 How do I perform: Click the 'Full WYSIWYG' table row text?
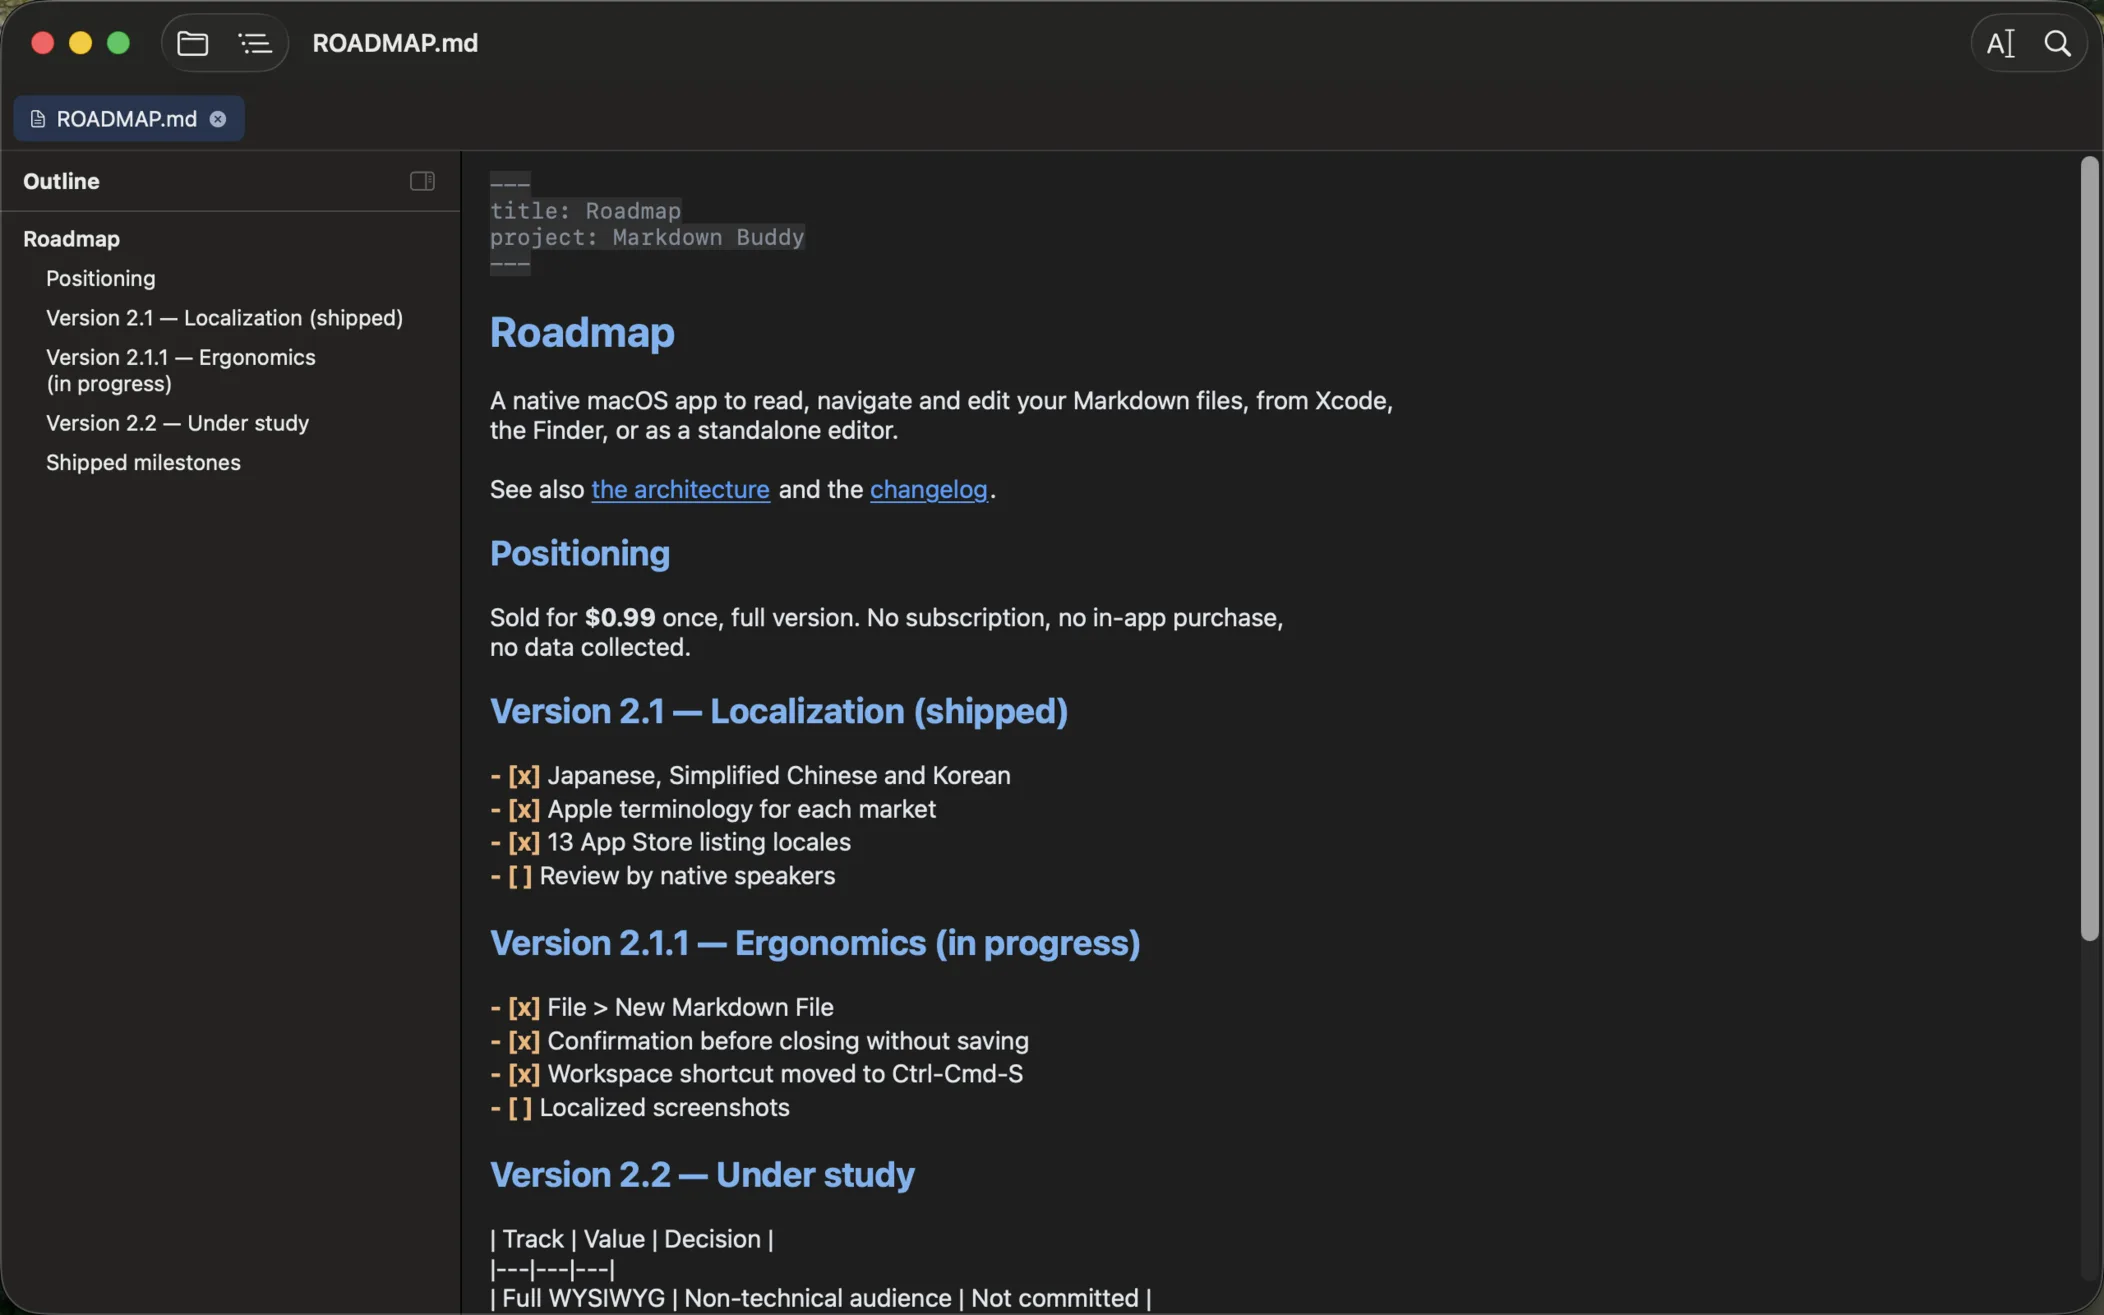click(583, 1298)
